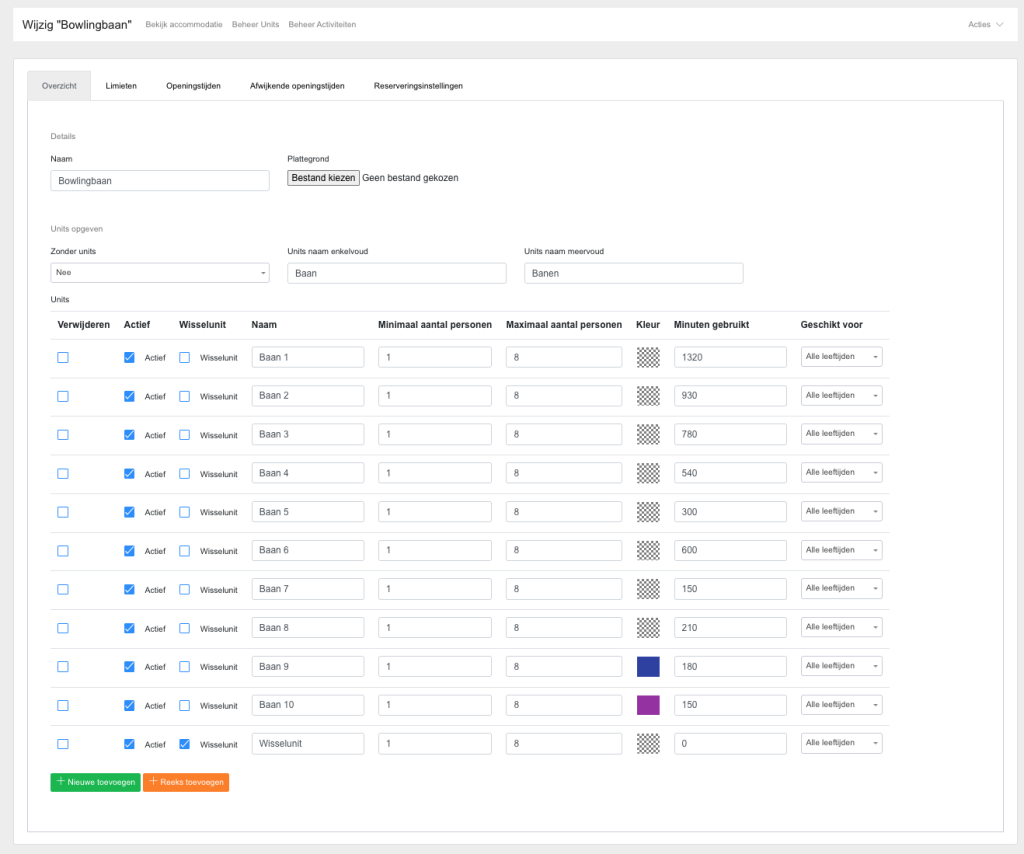Tick the Verwijderen checkbox for Baan 1
1024x854 pixels.
[63, 357]
